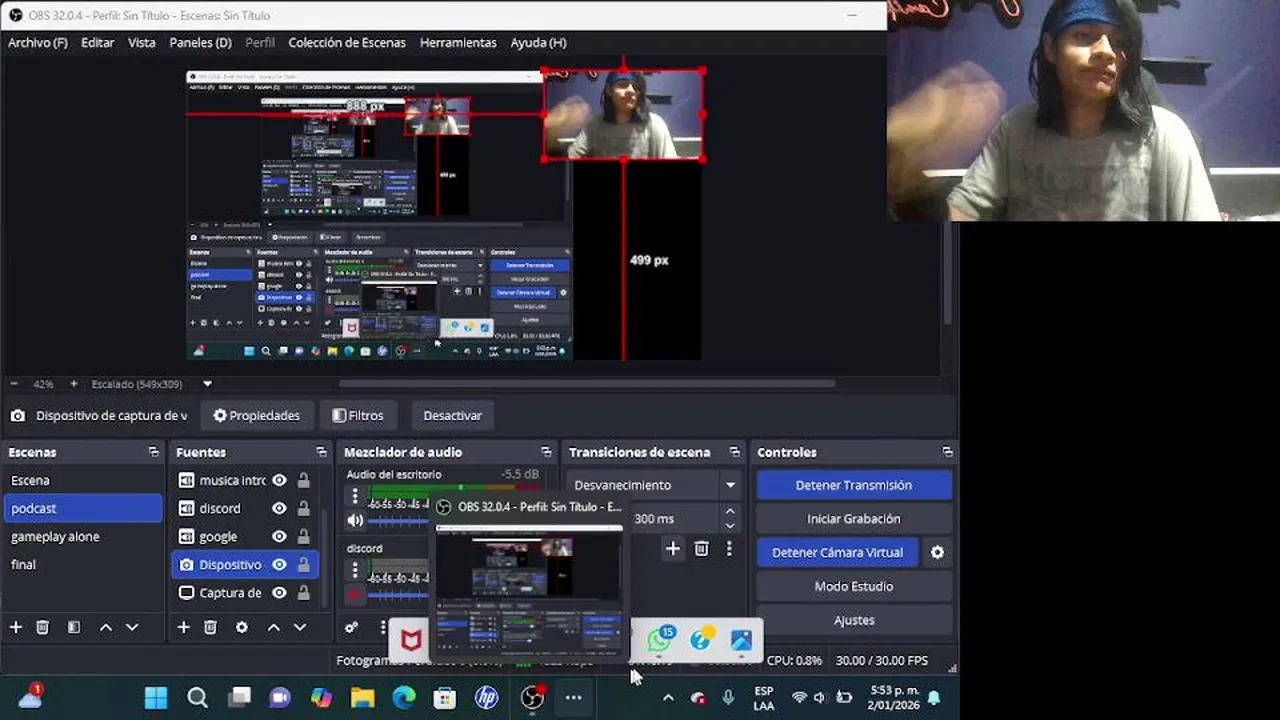Viewport: 1280px width, 720px height.
Task: Click Iniciar Grabación button
Action: (854, 519)
